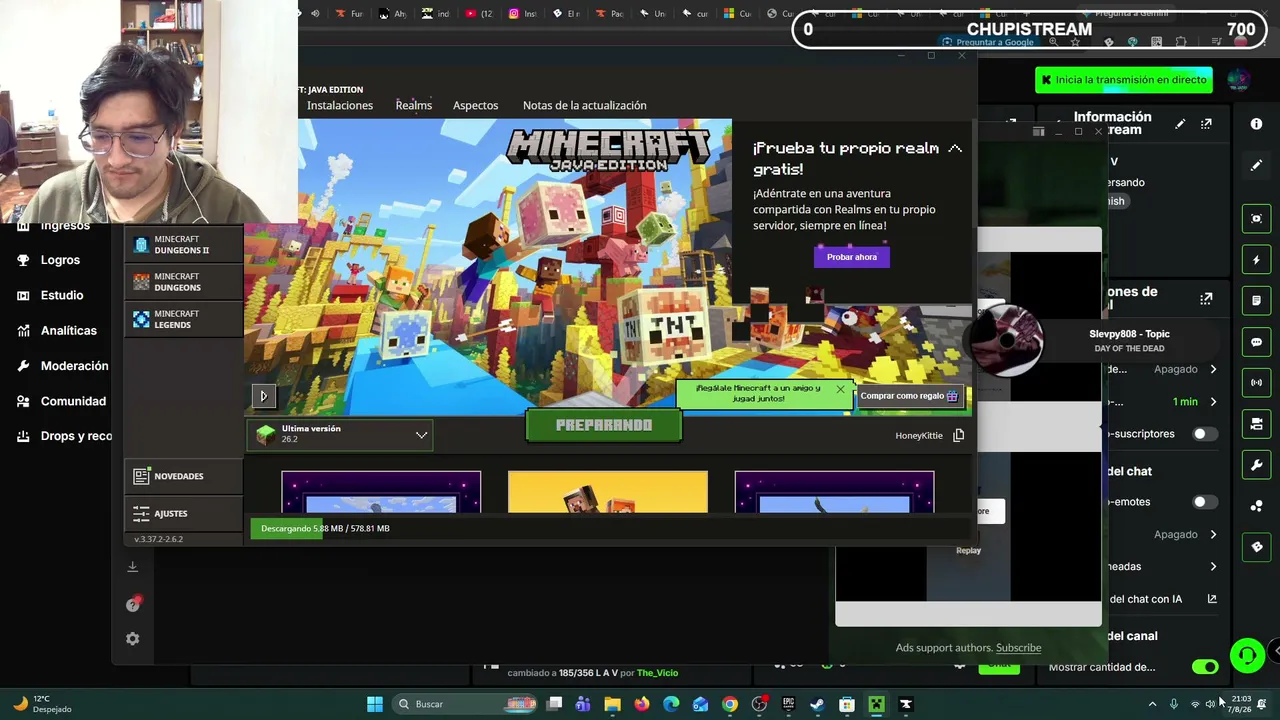The width and height of the screenshot is (1280, 720).
Task: Click the wrench tools icon in right rail
Action: (1257, 465)
